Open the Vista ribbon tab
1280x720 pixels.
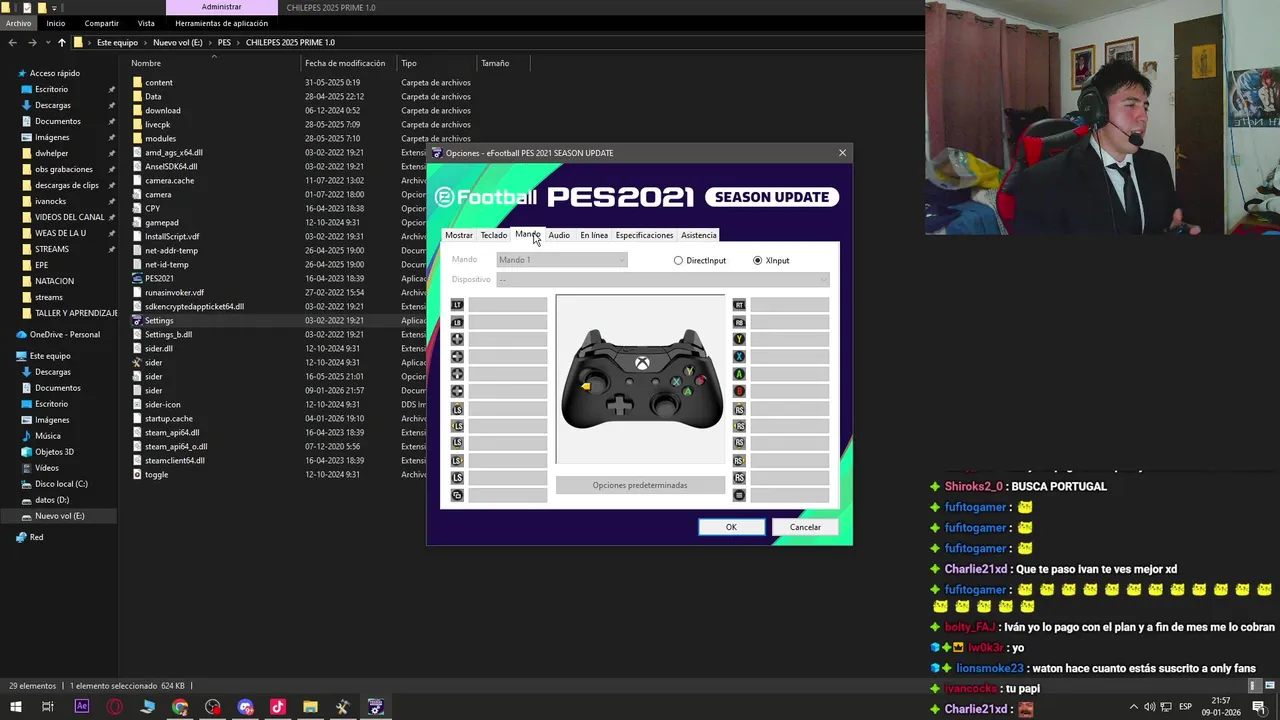point(146,23)
